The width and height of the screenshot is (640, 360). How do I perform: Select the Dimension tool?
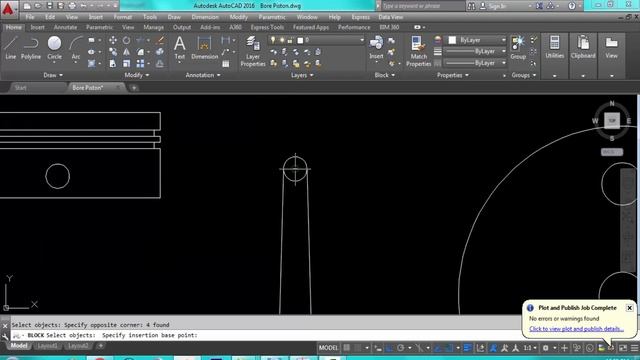[x=204, y=48]
